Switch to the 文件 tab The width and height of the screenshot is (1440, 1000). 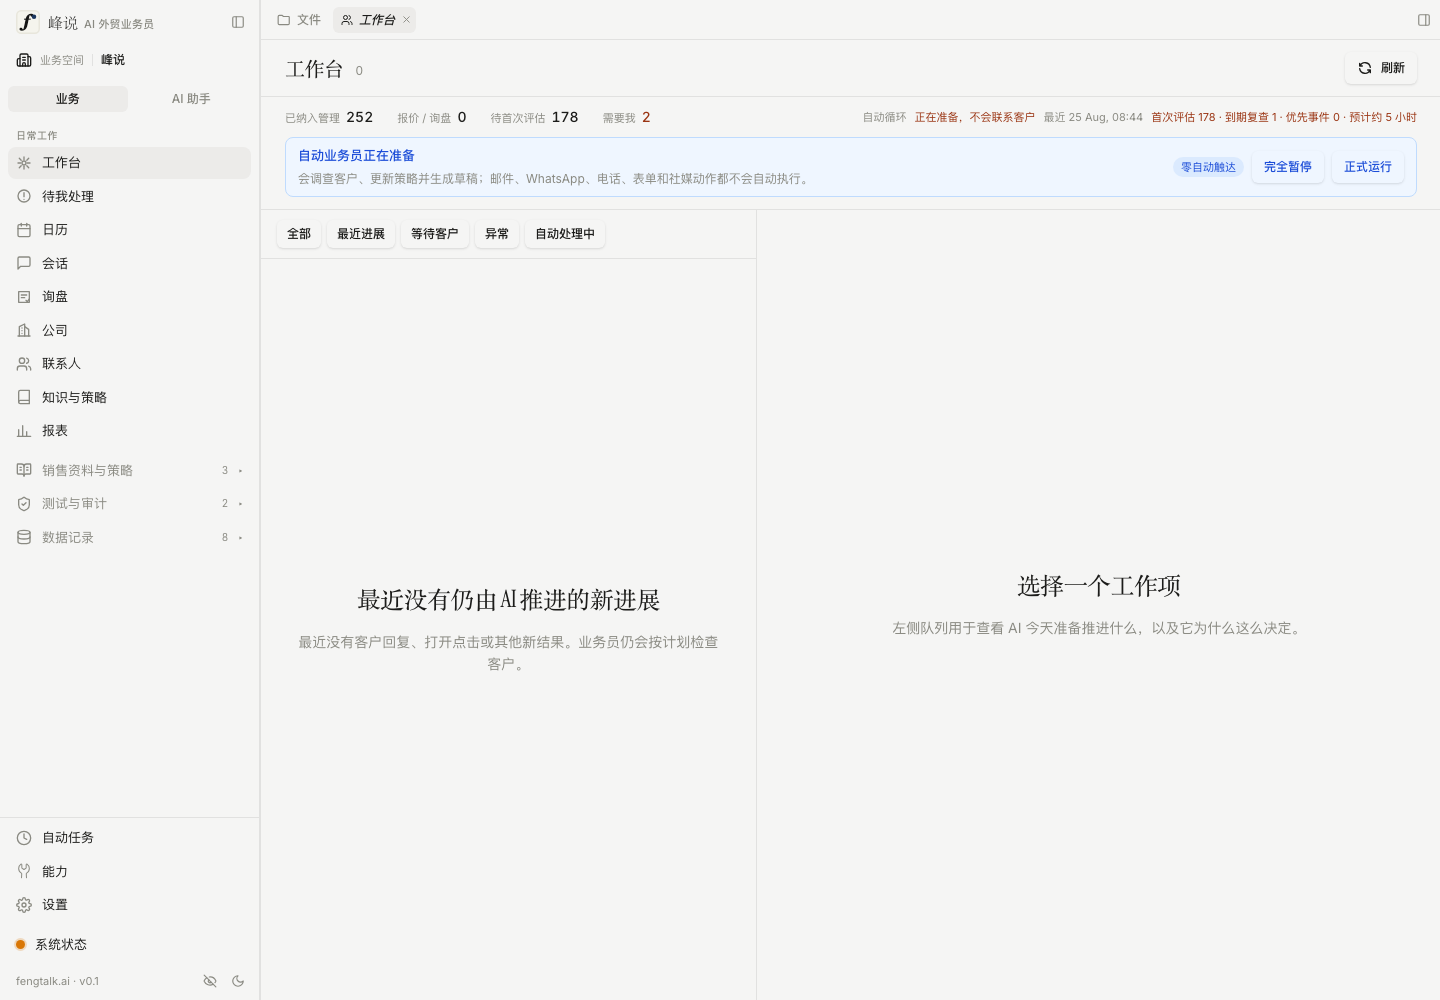(x=299, y=20)
